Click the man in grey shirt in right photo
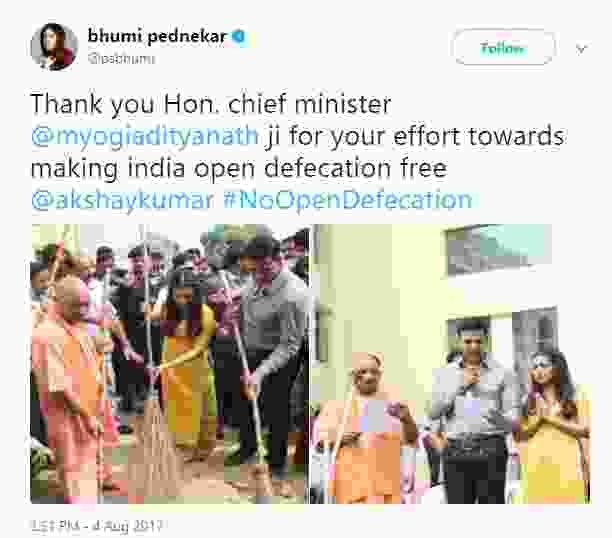Screen dimensions: 612x538 coord(474,412)
